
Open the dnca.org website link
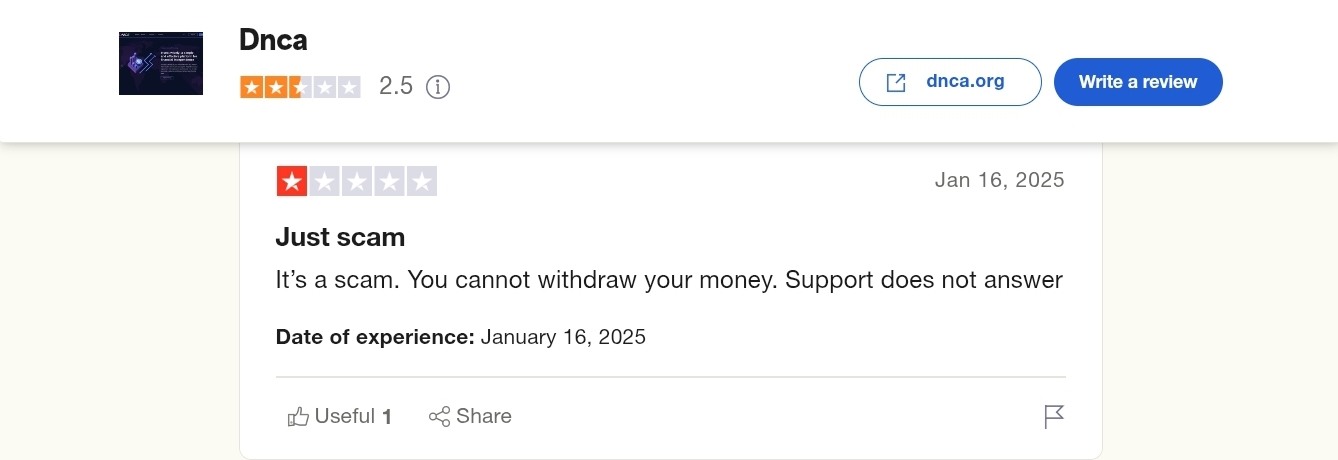point(965,82)
